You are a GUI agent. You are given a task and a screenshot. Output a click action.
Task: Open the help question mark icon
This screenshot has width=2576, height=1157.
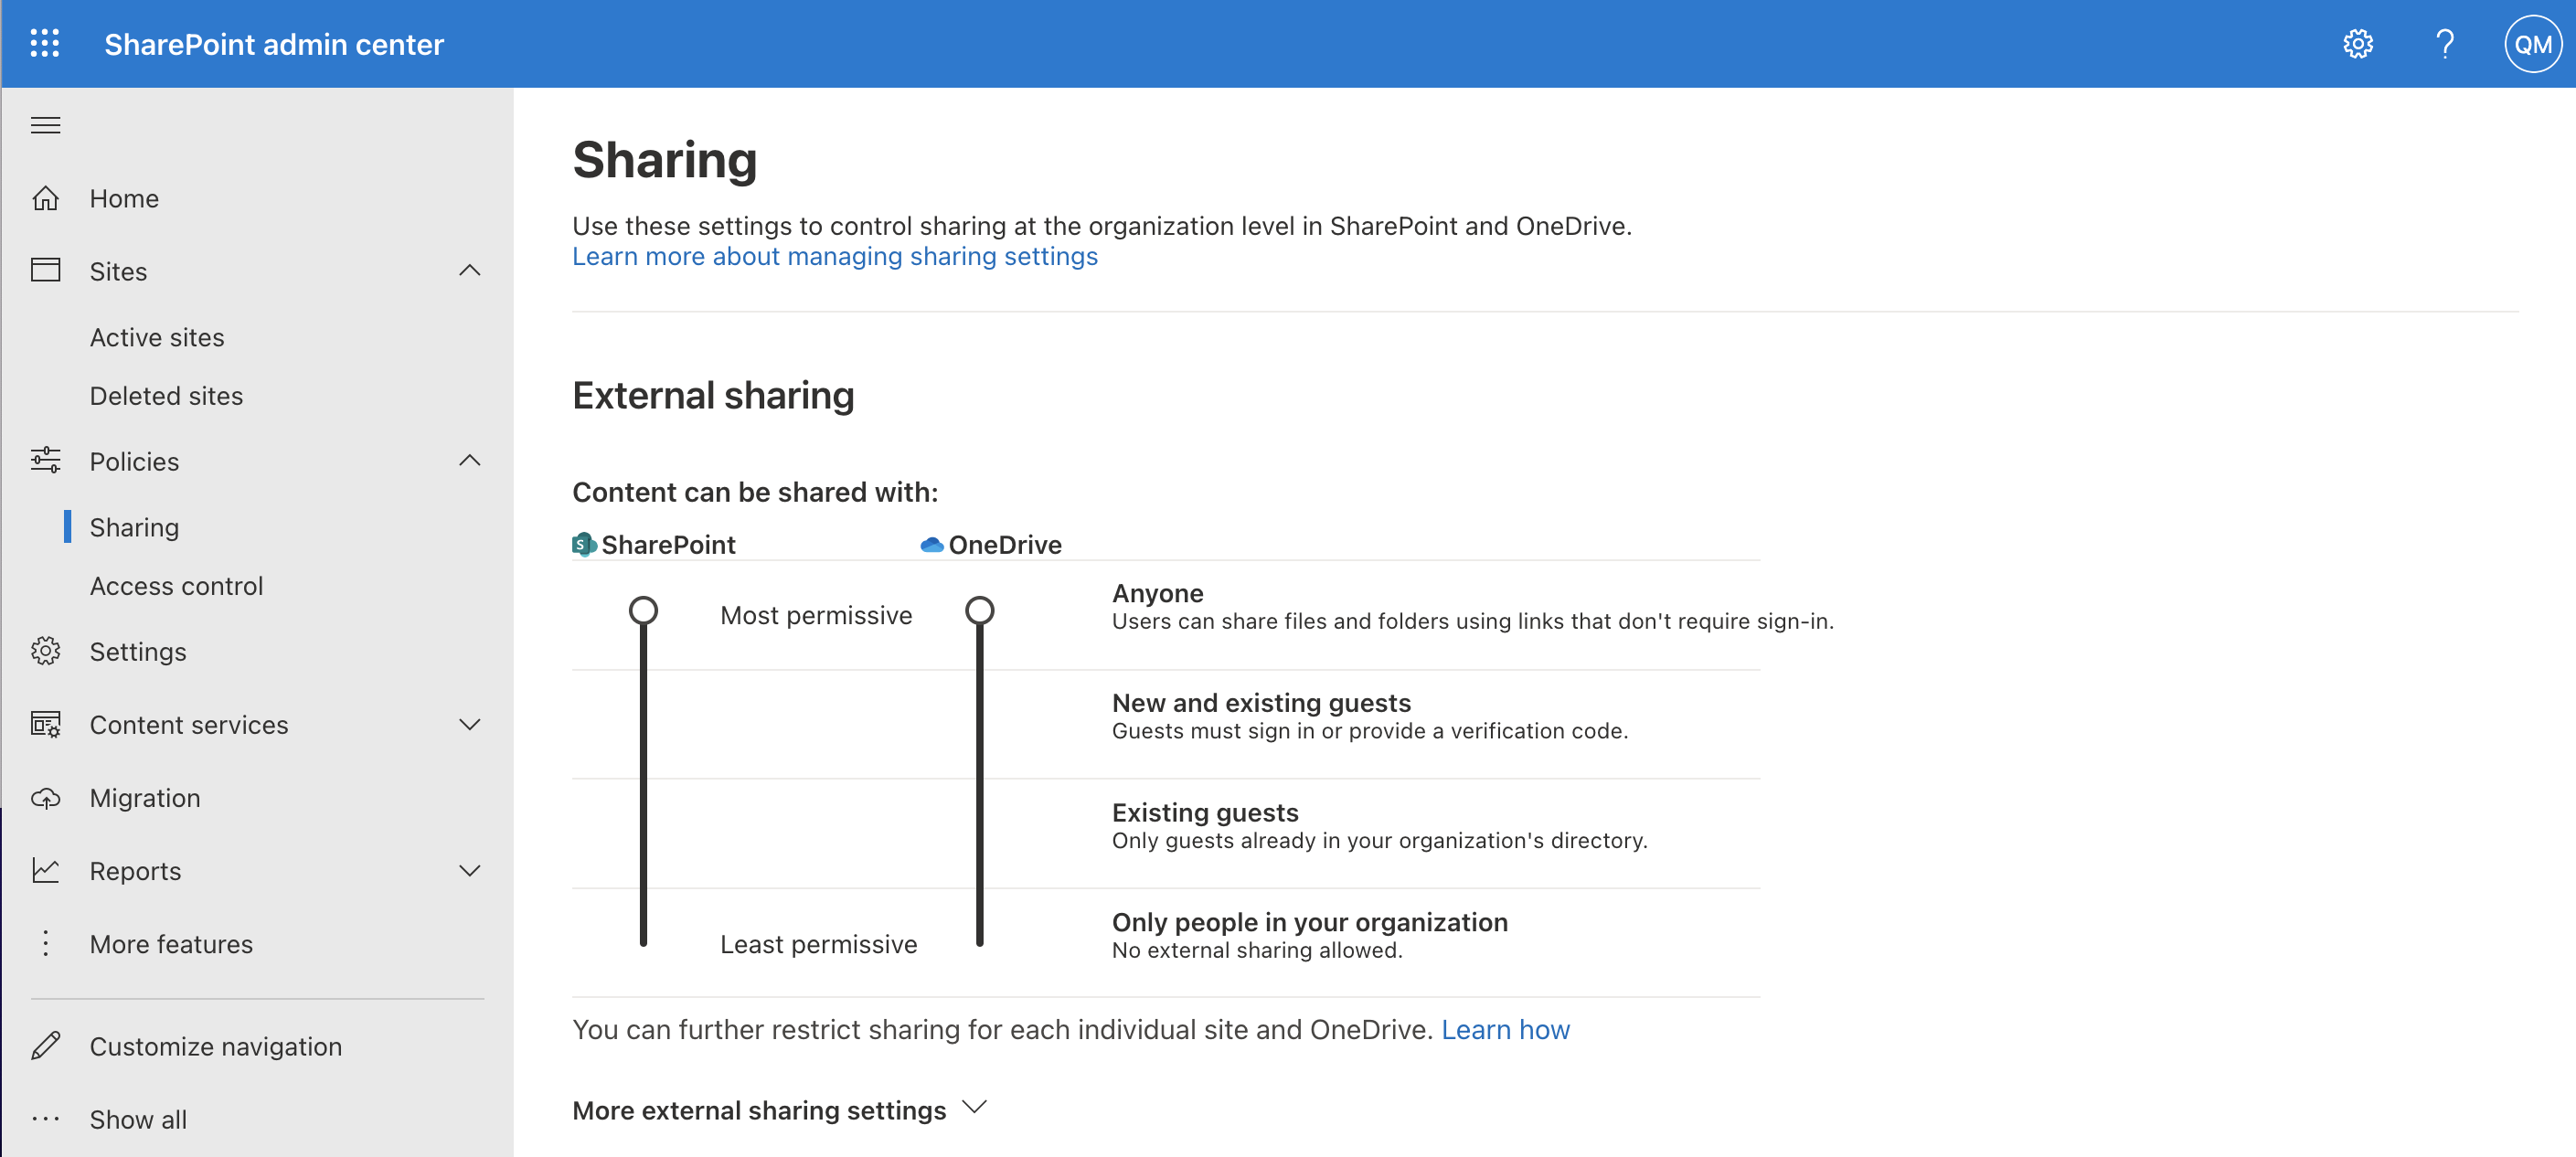tap(2444, 44)
